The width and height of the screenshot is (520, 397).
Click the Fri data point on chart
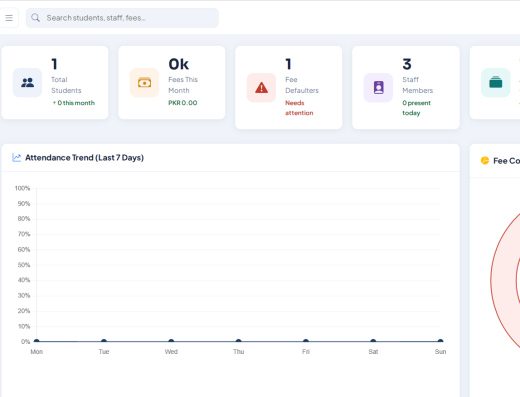point(306,341)
